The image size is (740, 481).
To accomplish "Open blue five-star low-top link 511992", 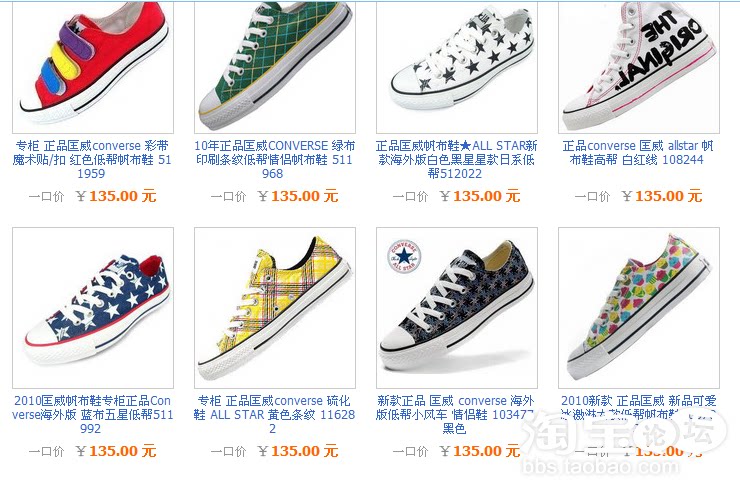I will tap(92, 414).
